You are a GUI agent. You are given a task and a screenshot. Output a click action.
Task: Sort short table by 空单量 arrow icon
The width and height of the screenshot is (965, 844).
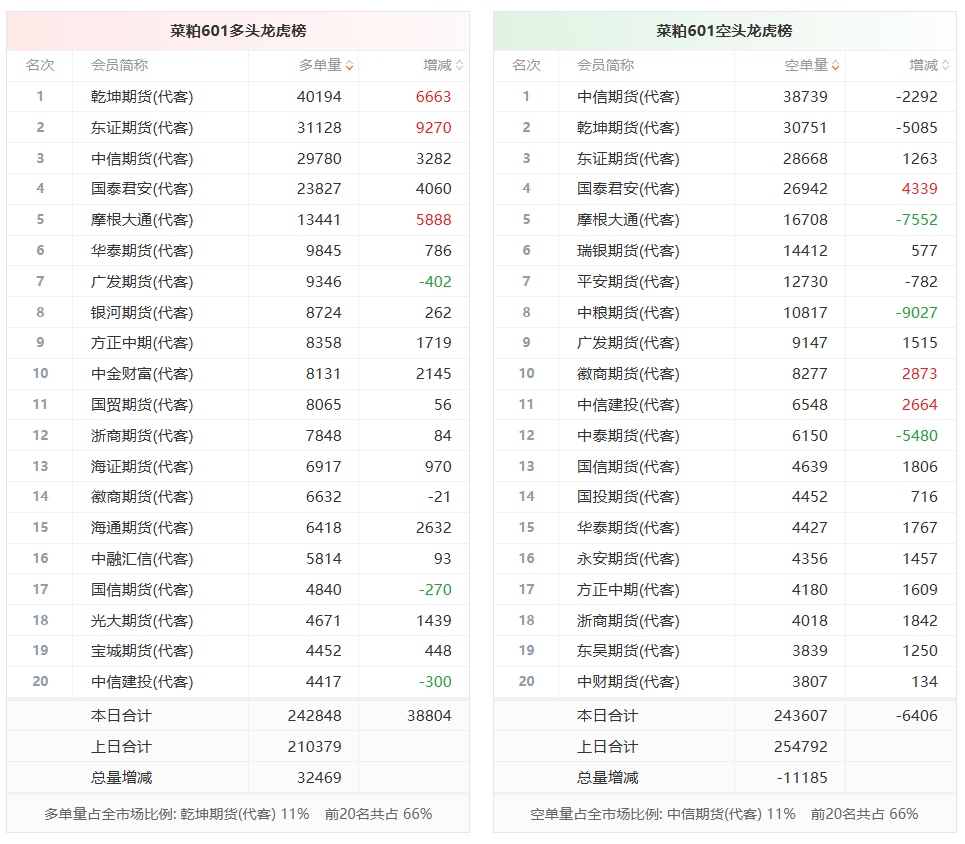pos(836,66)
